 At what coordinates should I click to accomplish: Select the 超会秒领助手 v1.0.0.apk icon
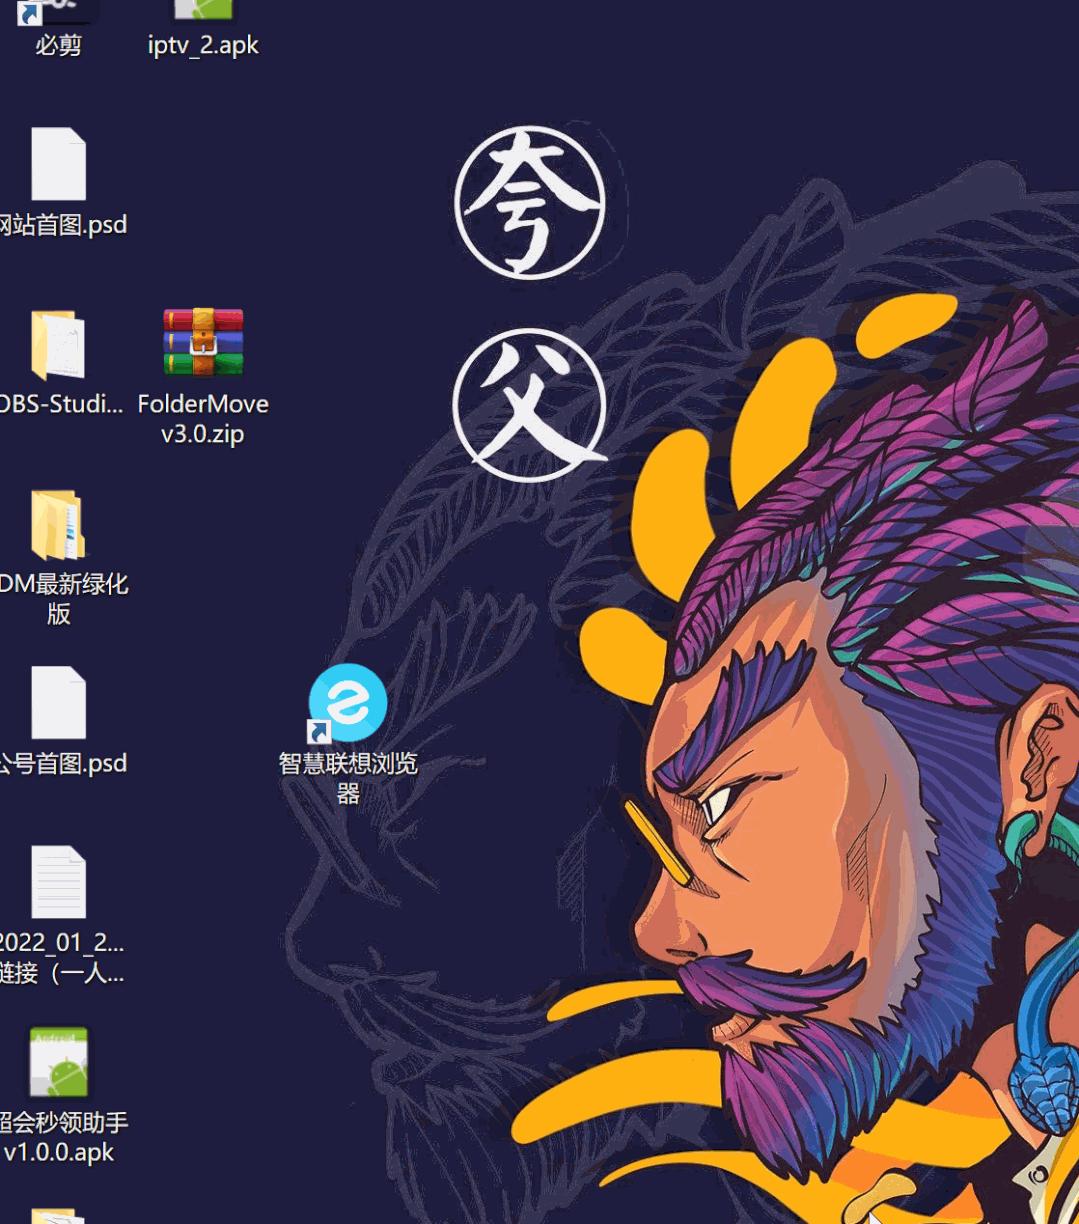[x=58, y=1062]
